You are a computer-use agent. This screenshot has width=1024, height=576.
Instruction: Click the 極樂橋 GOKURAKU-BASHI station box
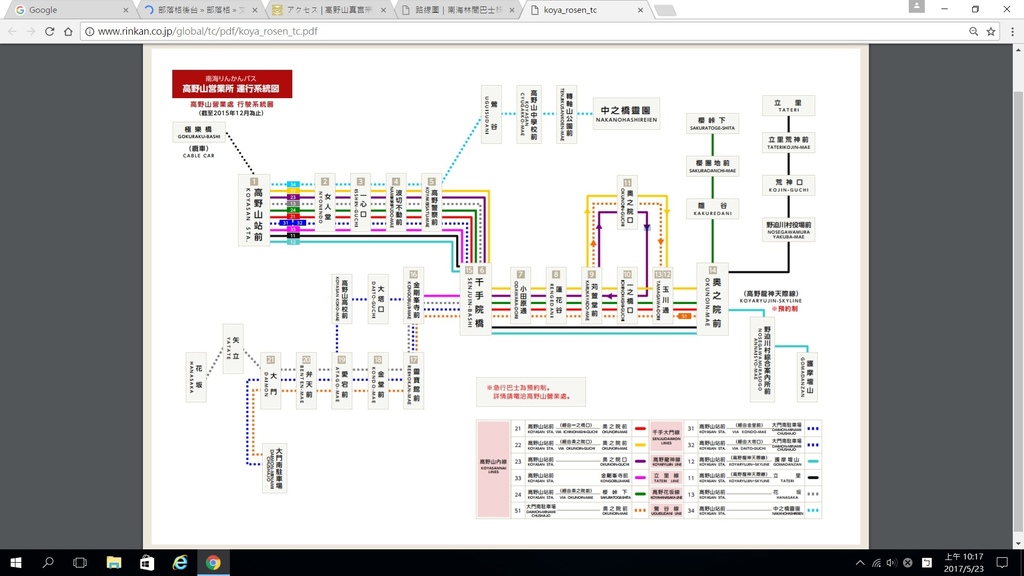tap(199, 132)
